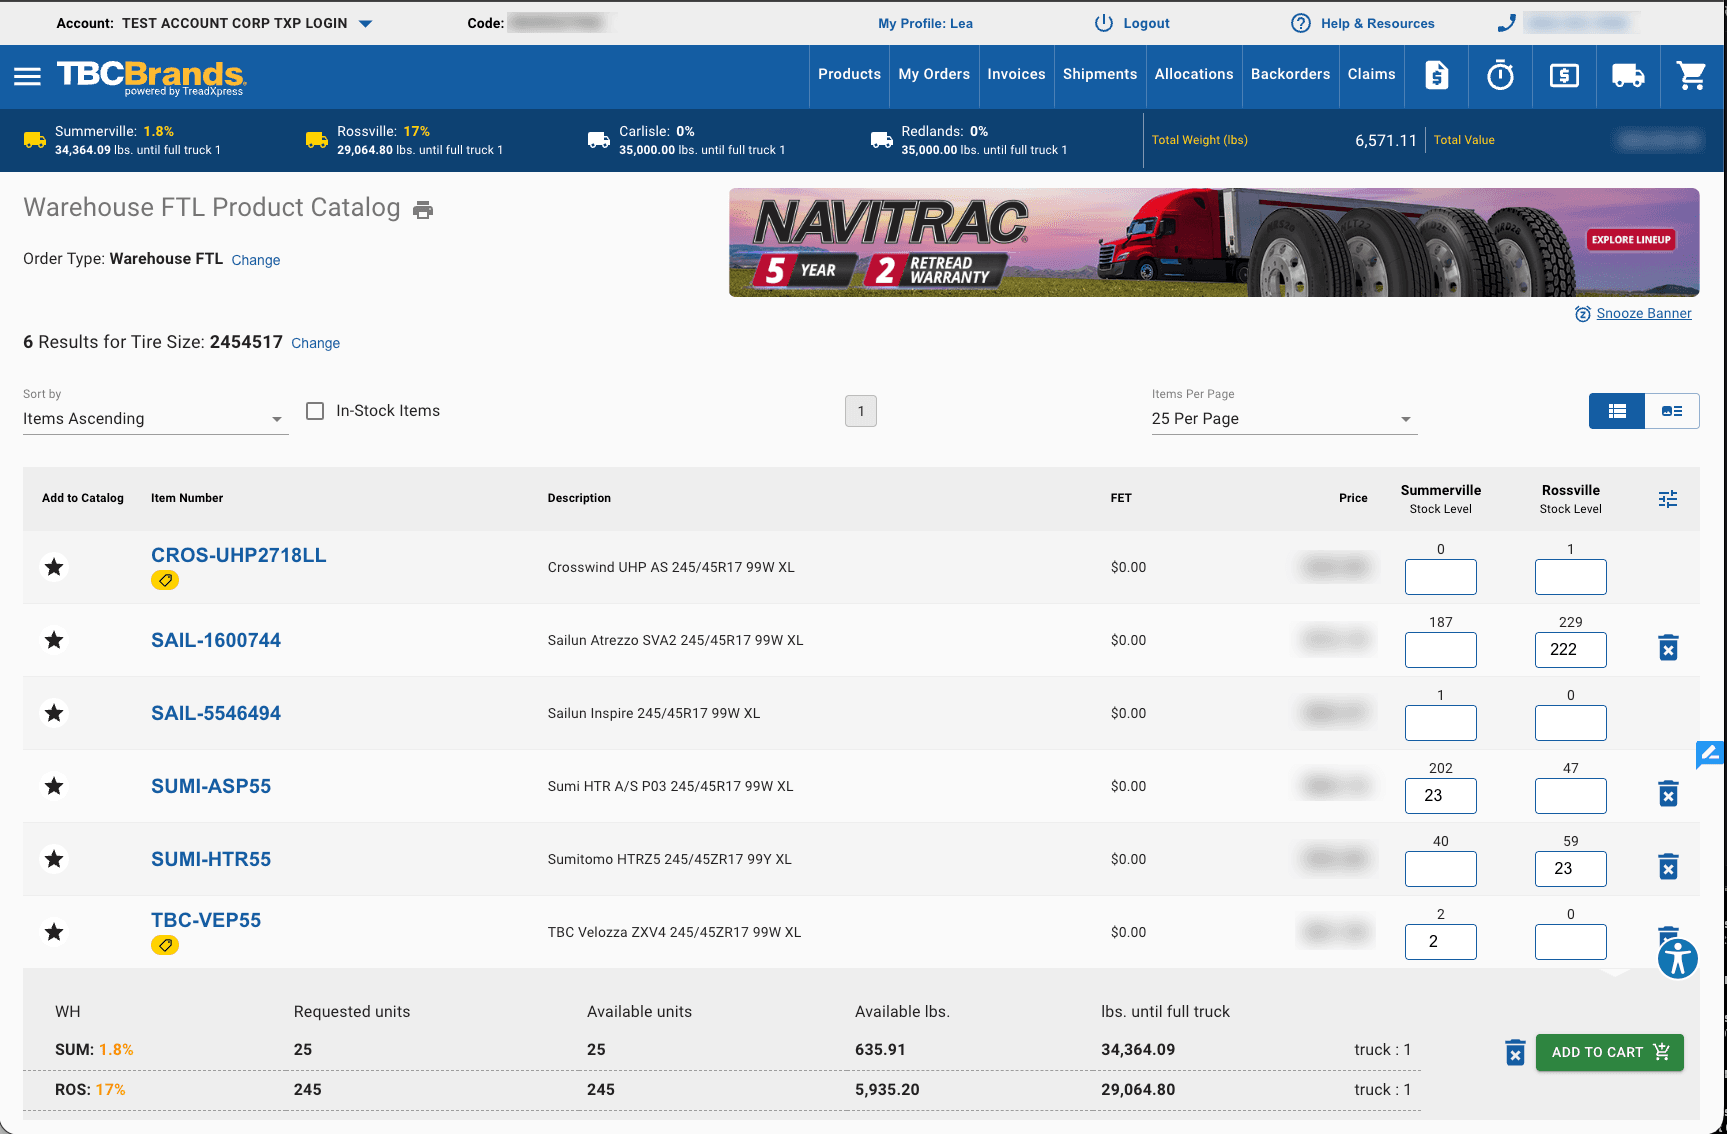This screenshot has height=1134, width=1727.
Task: Go to Allocations
Action: coord(1194,75)
